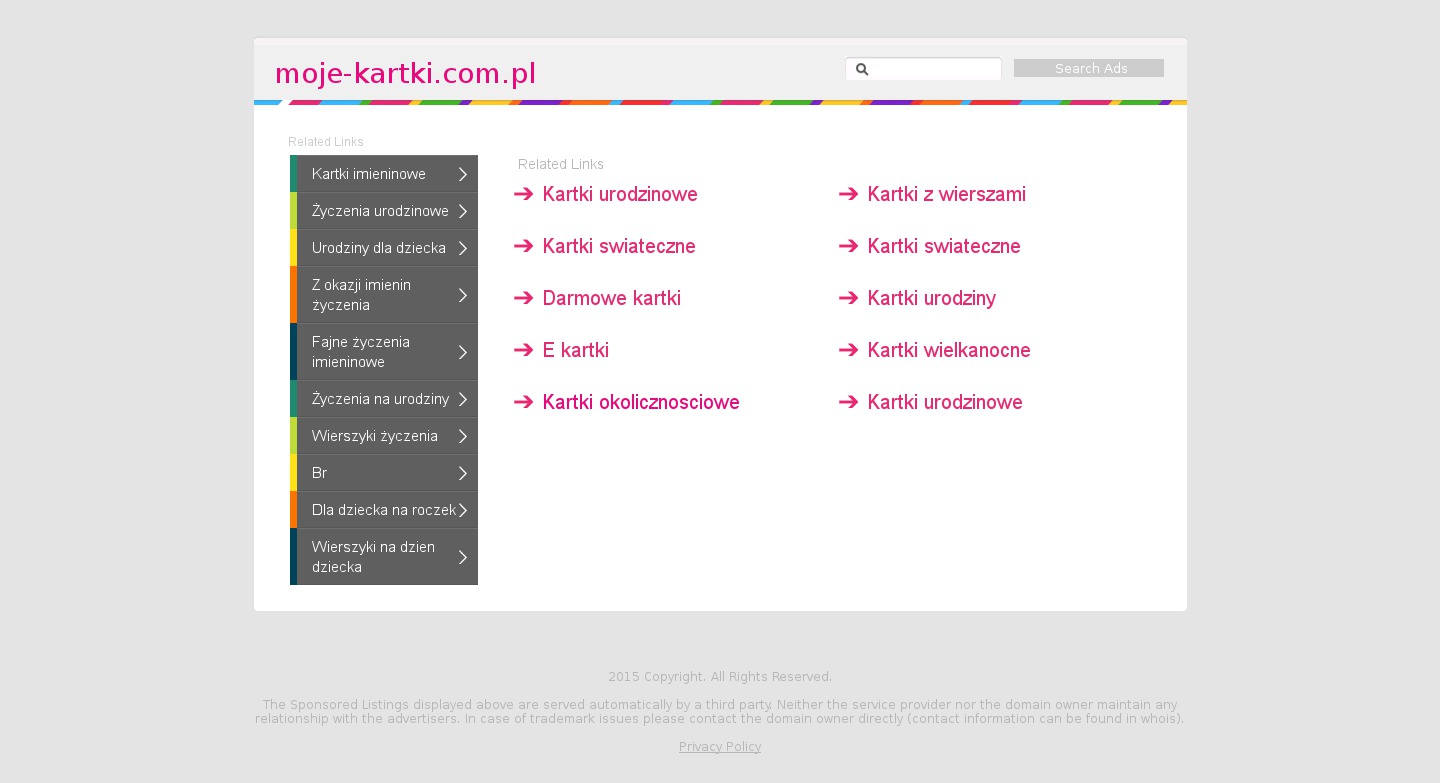1440x783 pixels.
Task: Focus the search text input field
Action: pyautogui.click(x=934, y=69)
